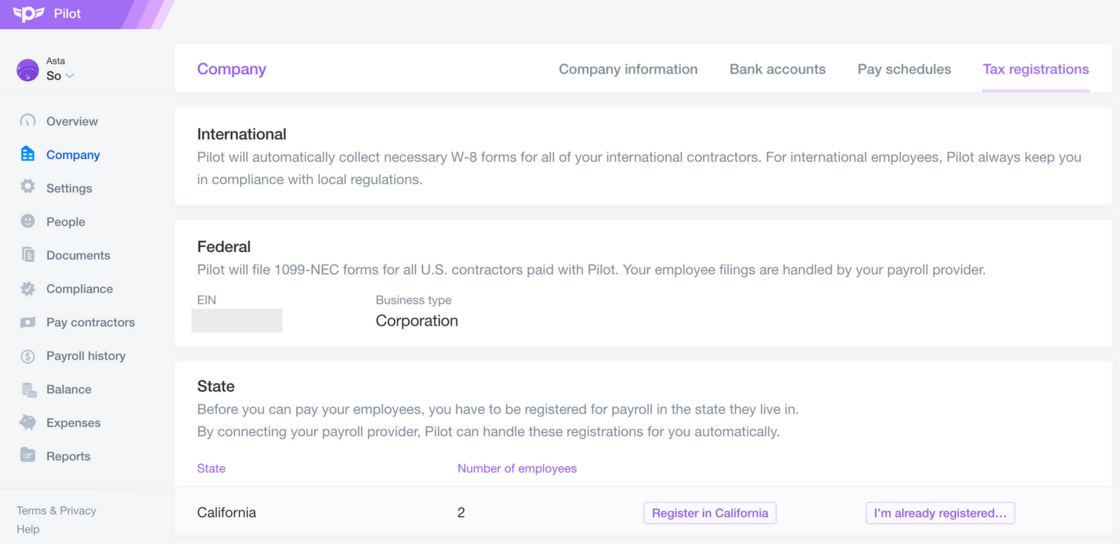This screenshot has width=1120, height=544.
Task: Switch to Company information tab
Action: pos(628,69)
